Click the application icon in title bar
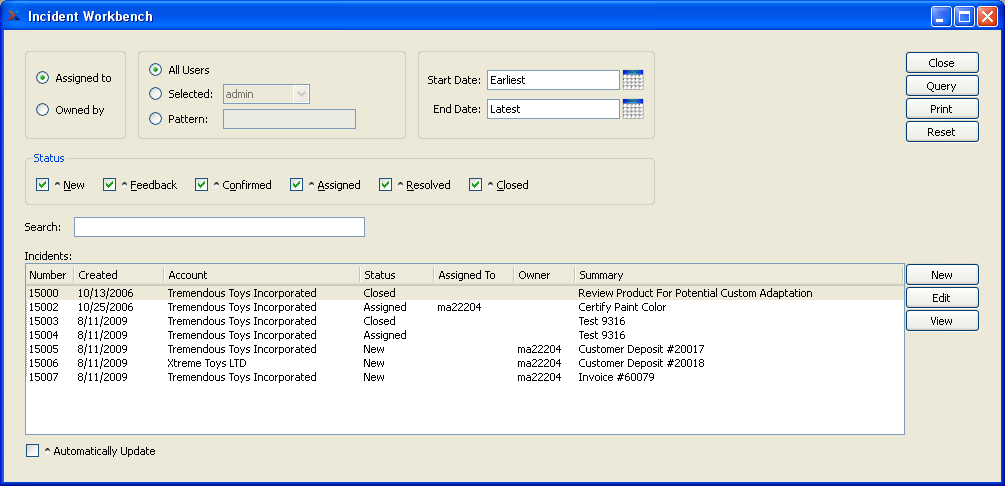This screenshot has height=486, width=1005. [x=14, y=16]
